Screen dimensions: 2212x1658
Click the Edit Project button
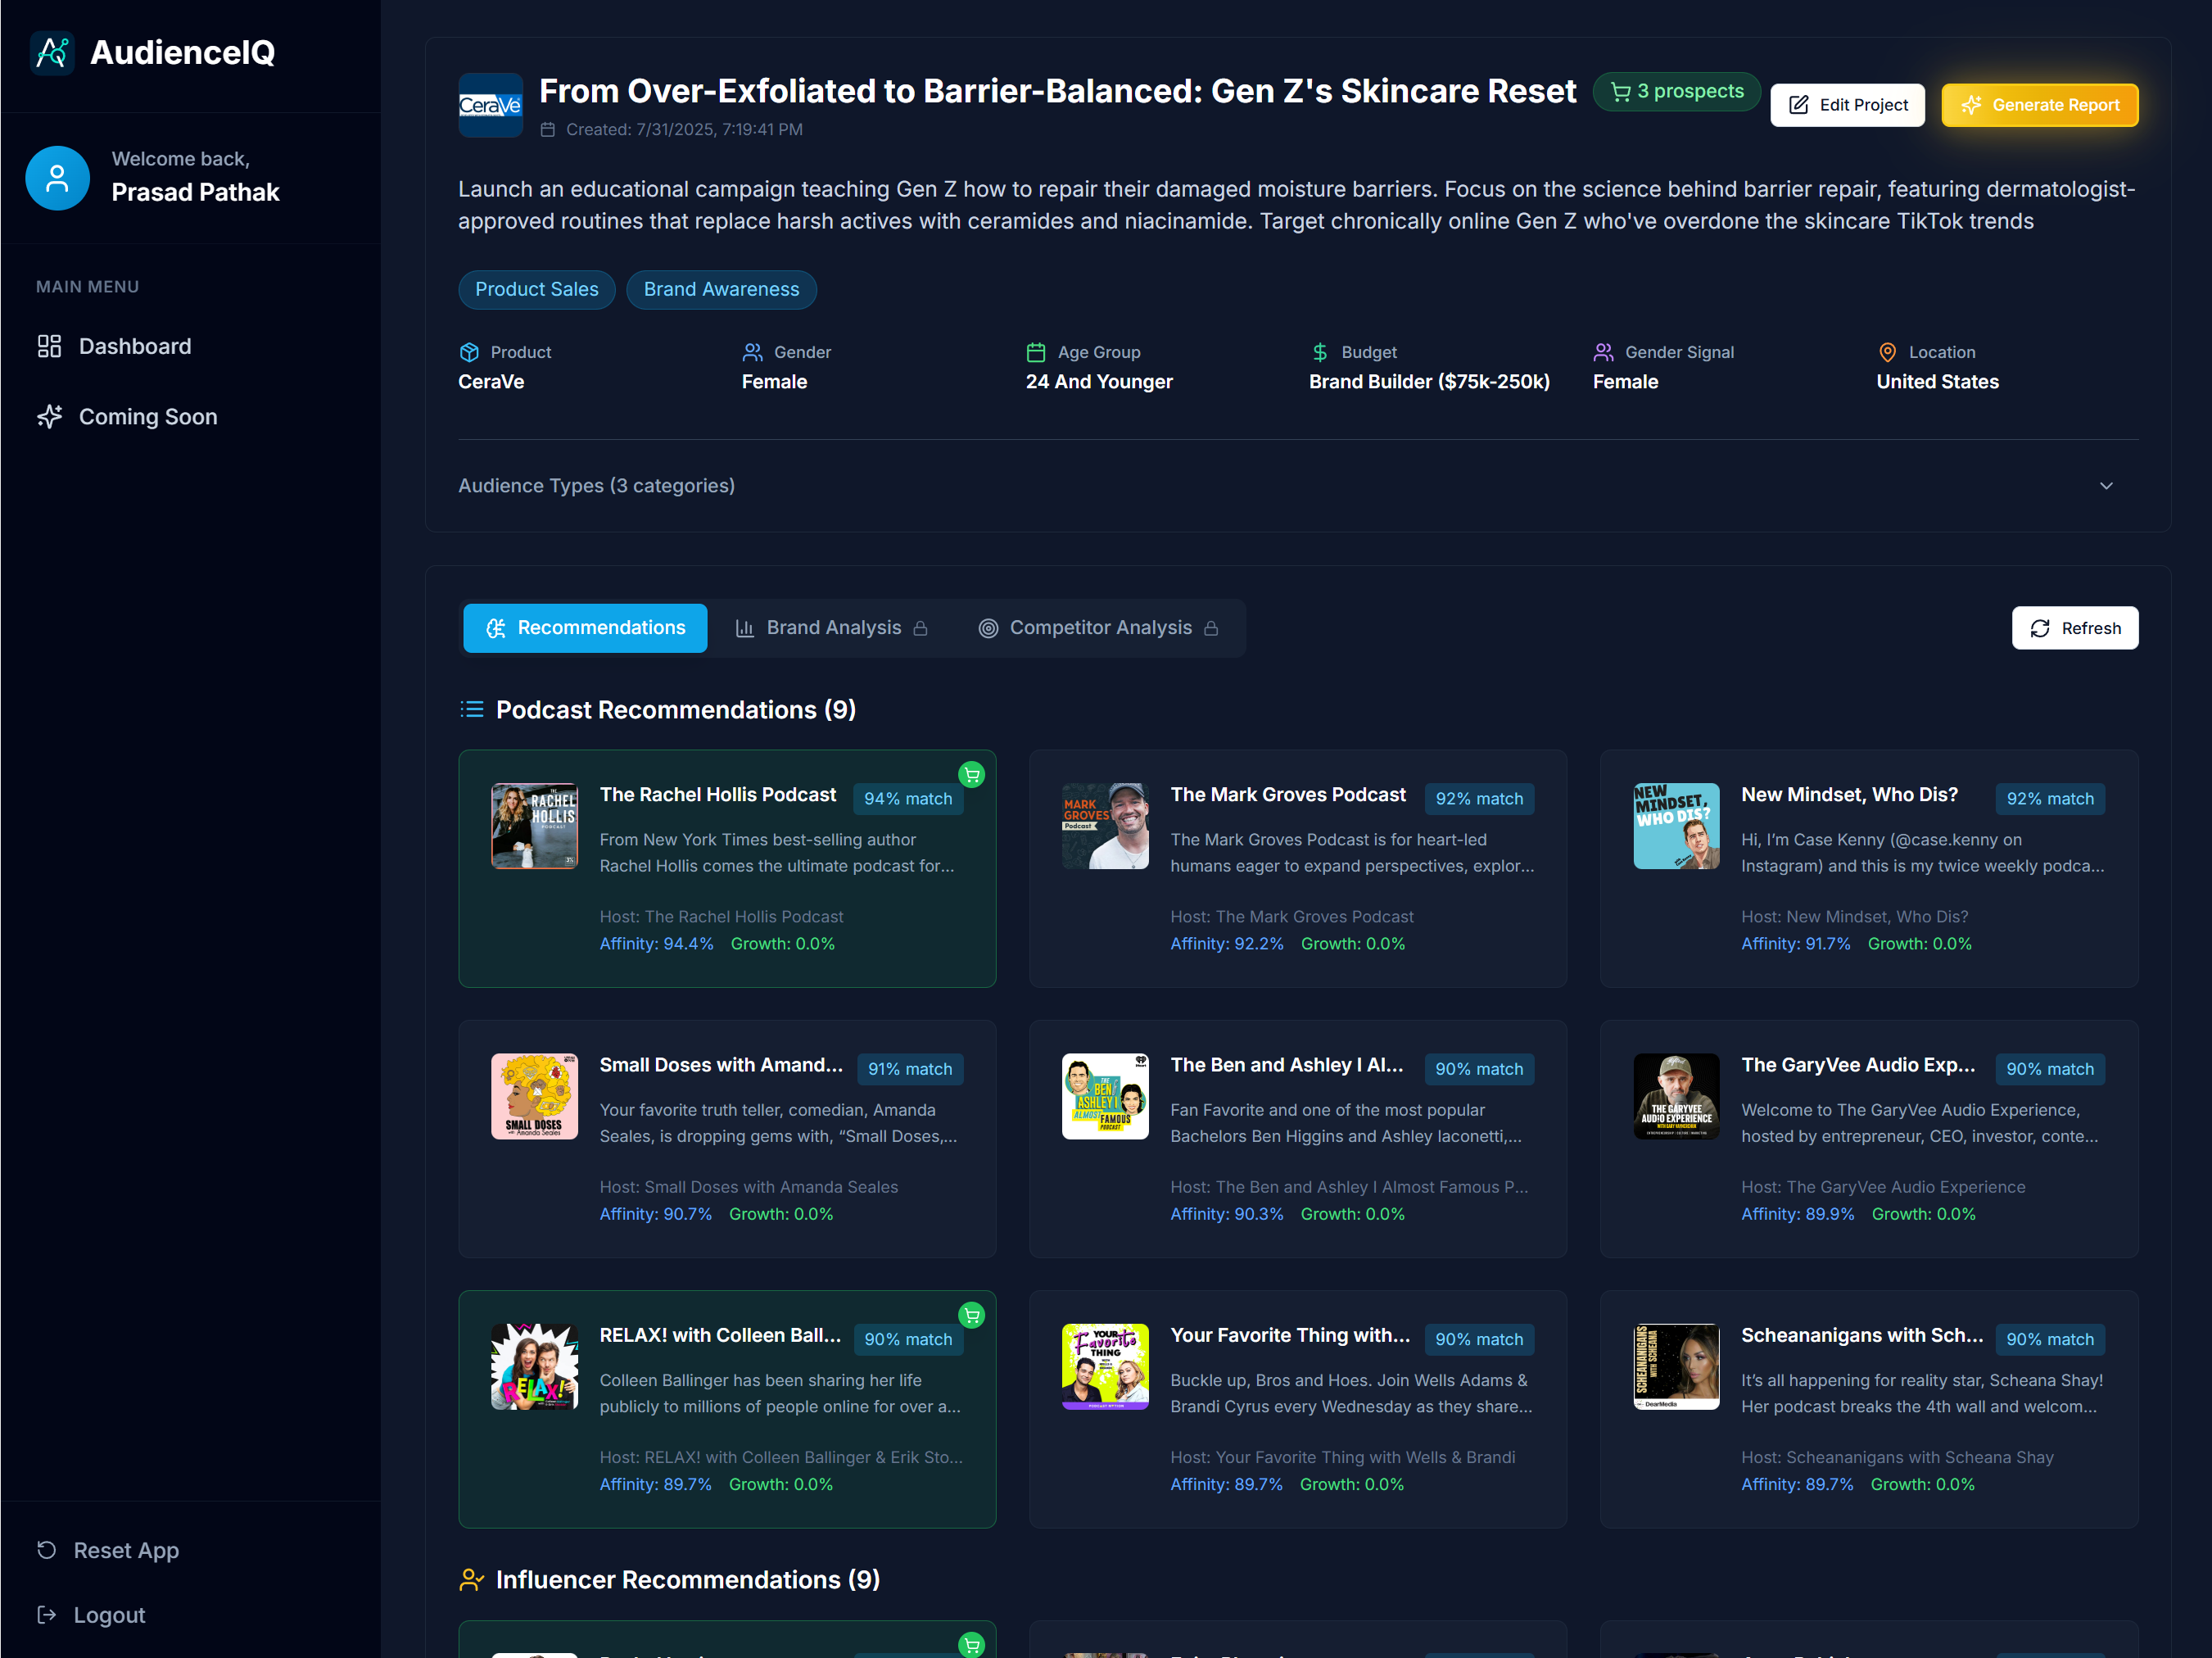pyautogui.click(x=1847, y=105)
